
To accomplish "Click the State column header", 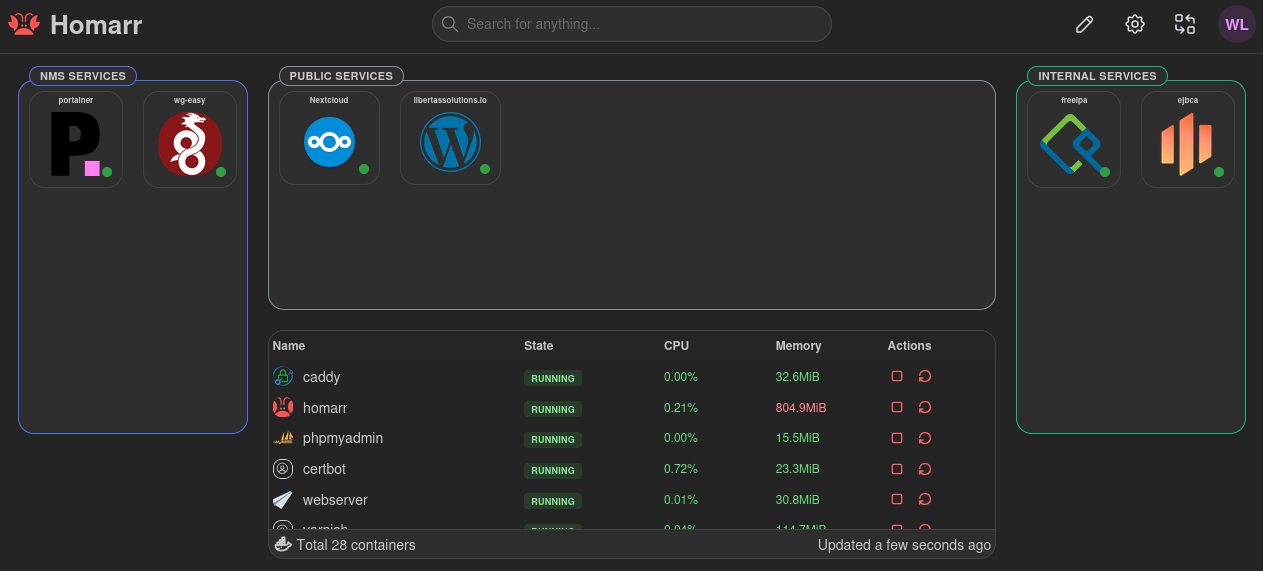I will click(538, 346).
